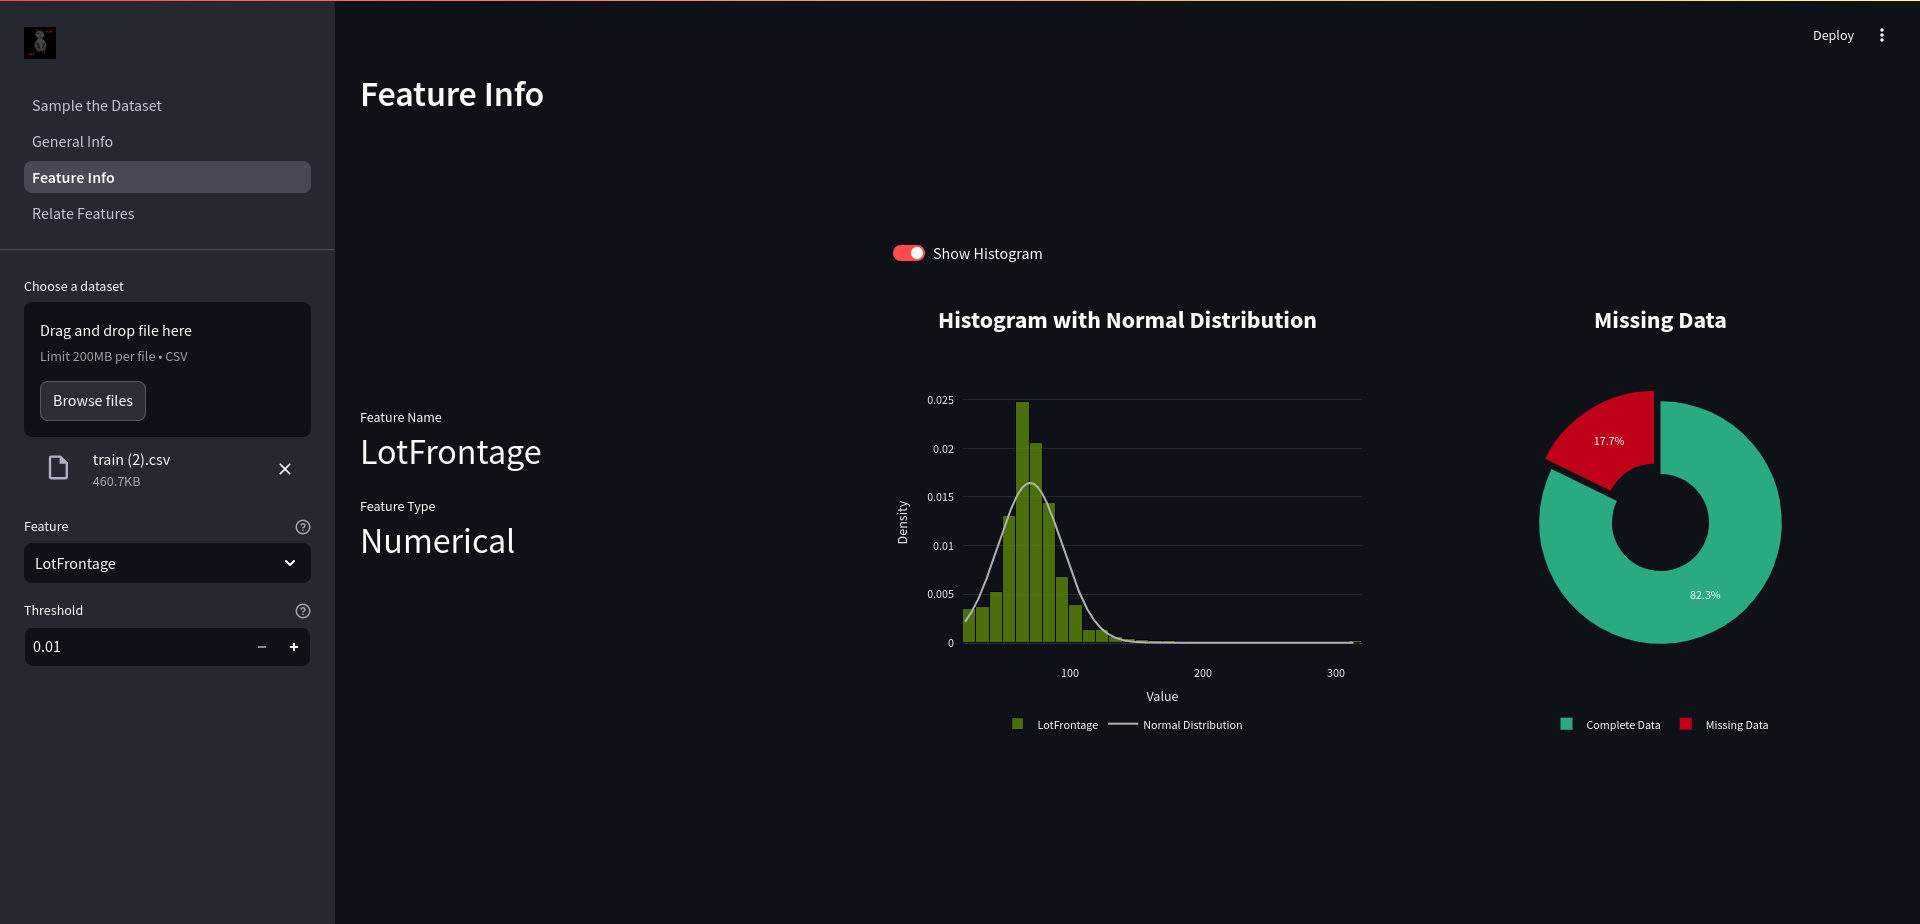Toggle Complete Data in pie legend
The height and width of the screenshot is (924, 1920).
[1610, 725]
